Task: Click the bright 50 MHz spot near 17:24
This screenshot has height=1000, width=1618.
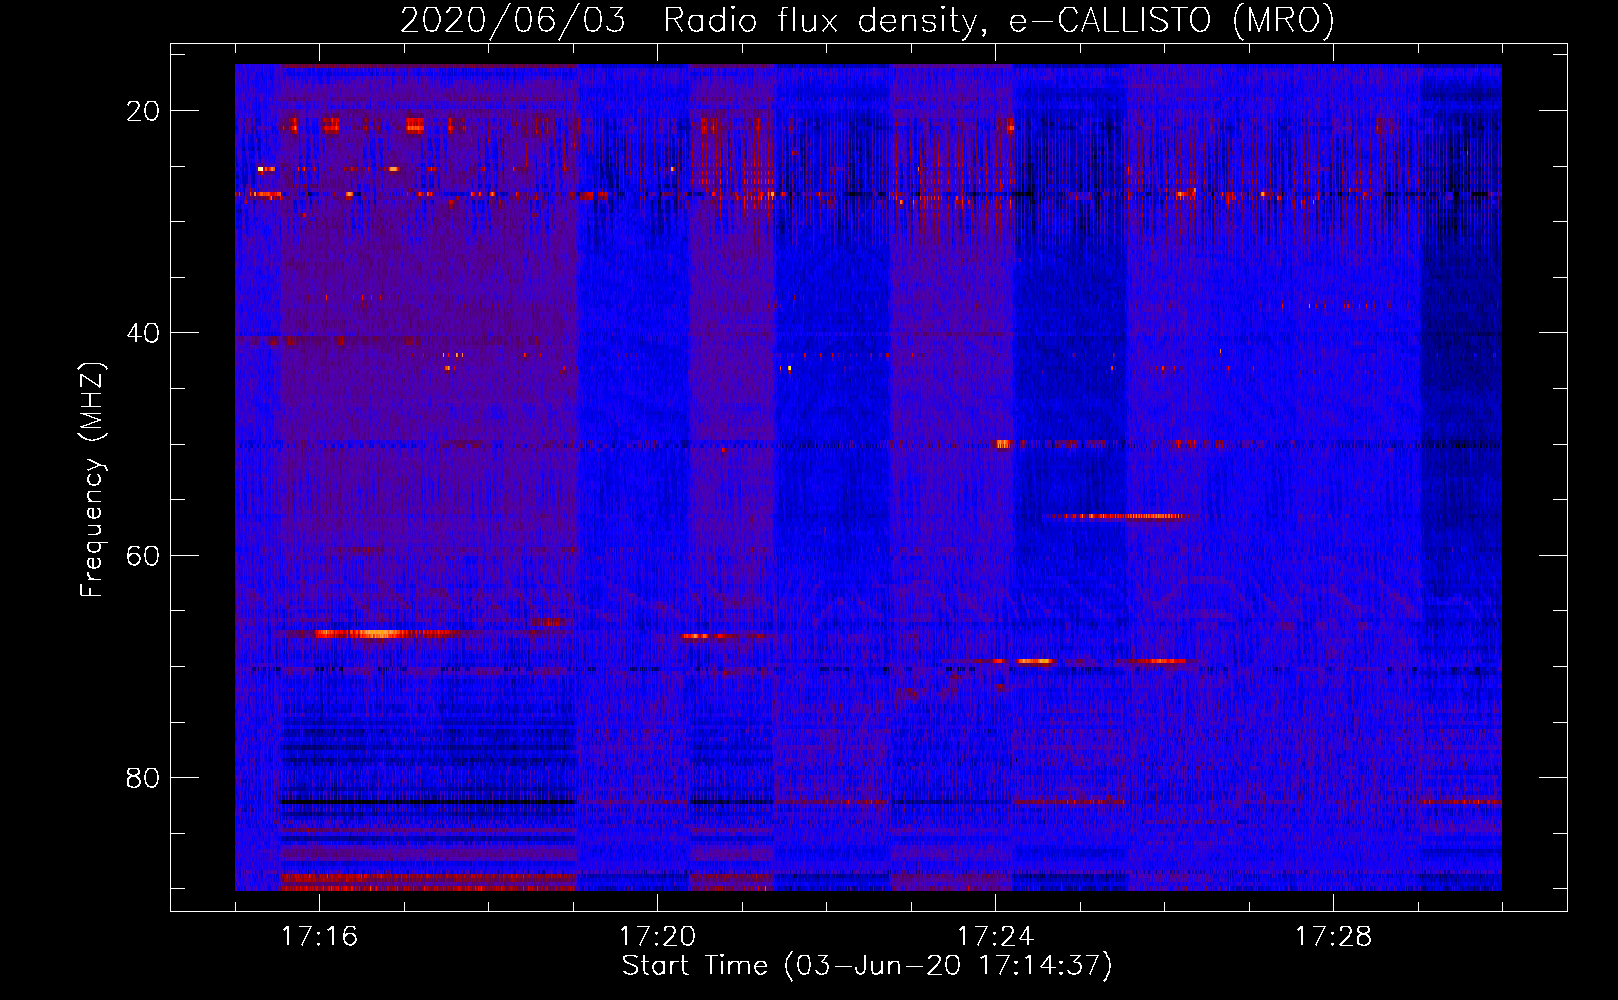Action: click(1003, 444)
